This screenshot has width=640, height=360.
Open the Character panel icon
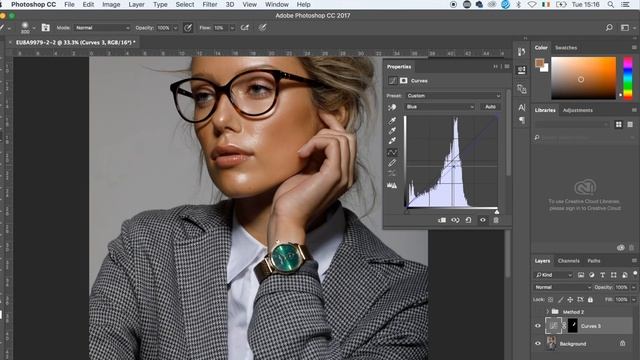pos(522,107)
